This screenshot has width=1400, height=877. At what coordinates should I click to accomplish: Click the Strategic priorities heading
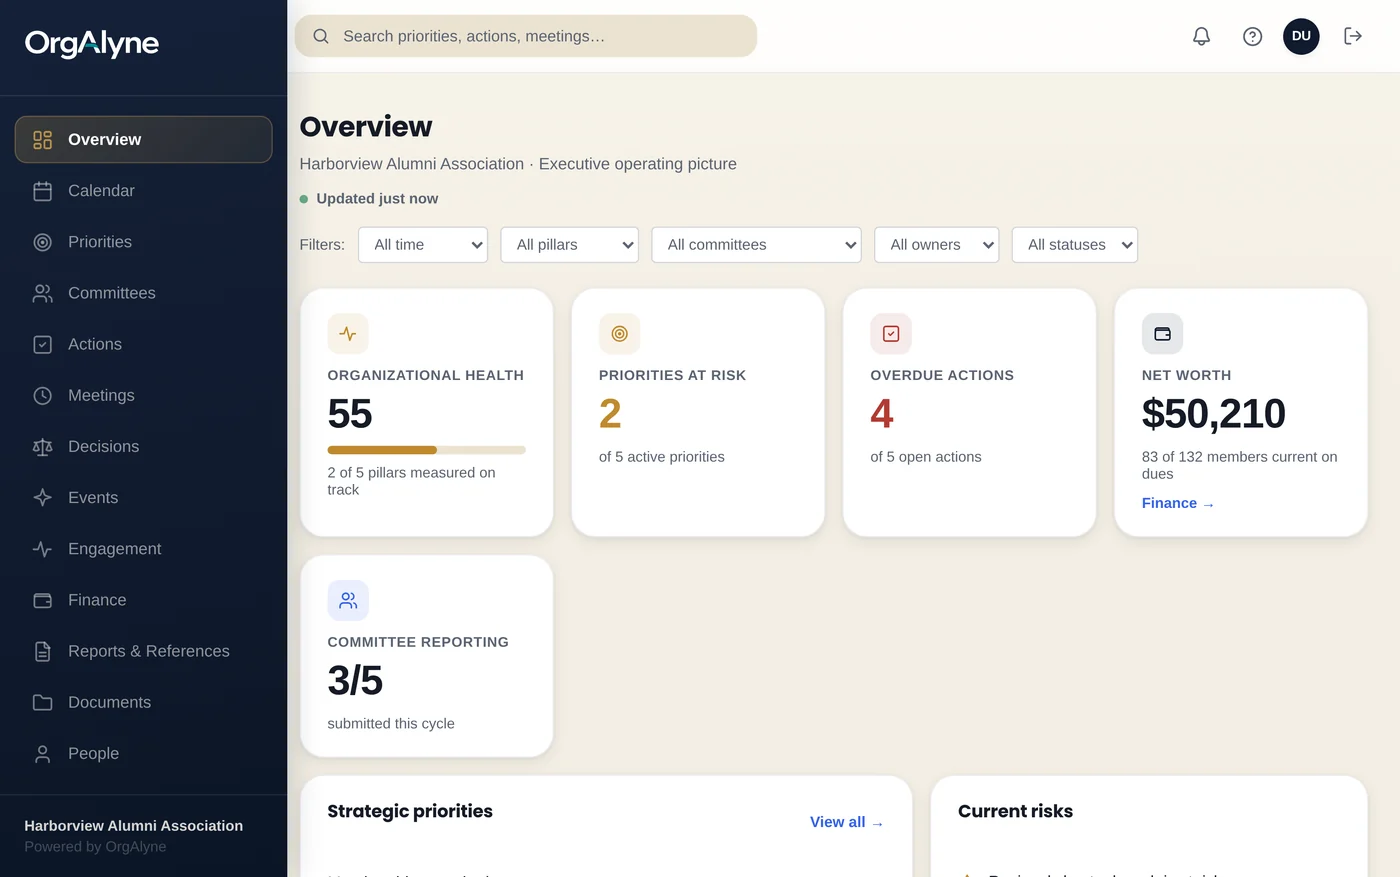pyautogui.click(x=410, y=811)
